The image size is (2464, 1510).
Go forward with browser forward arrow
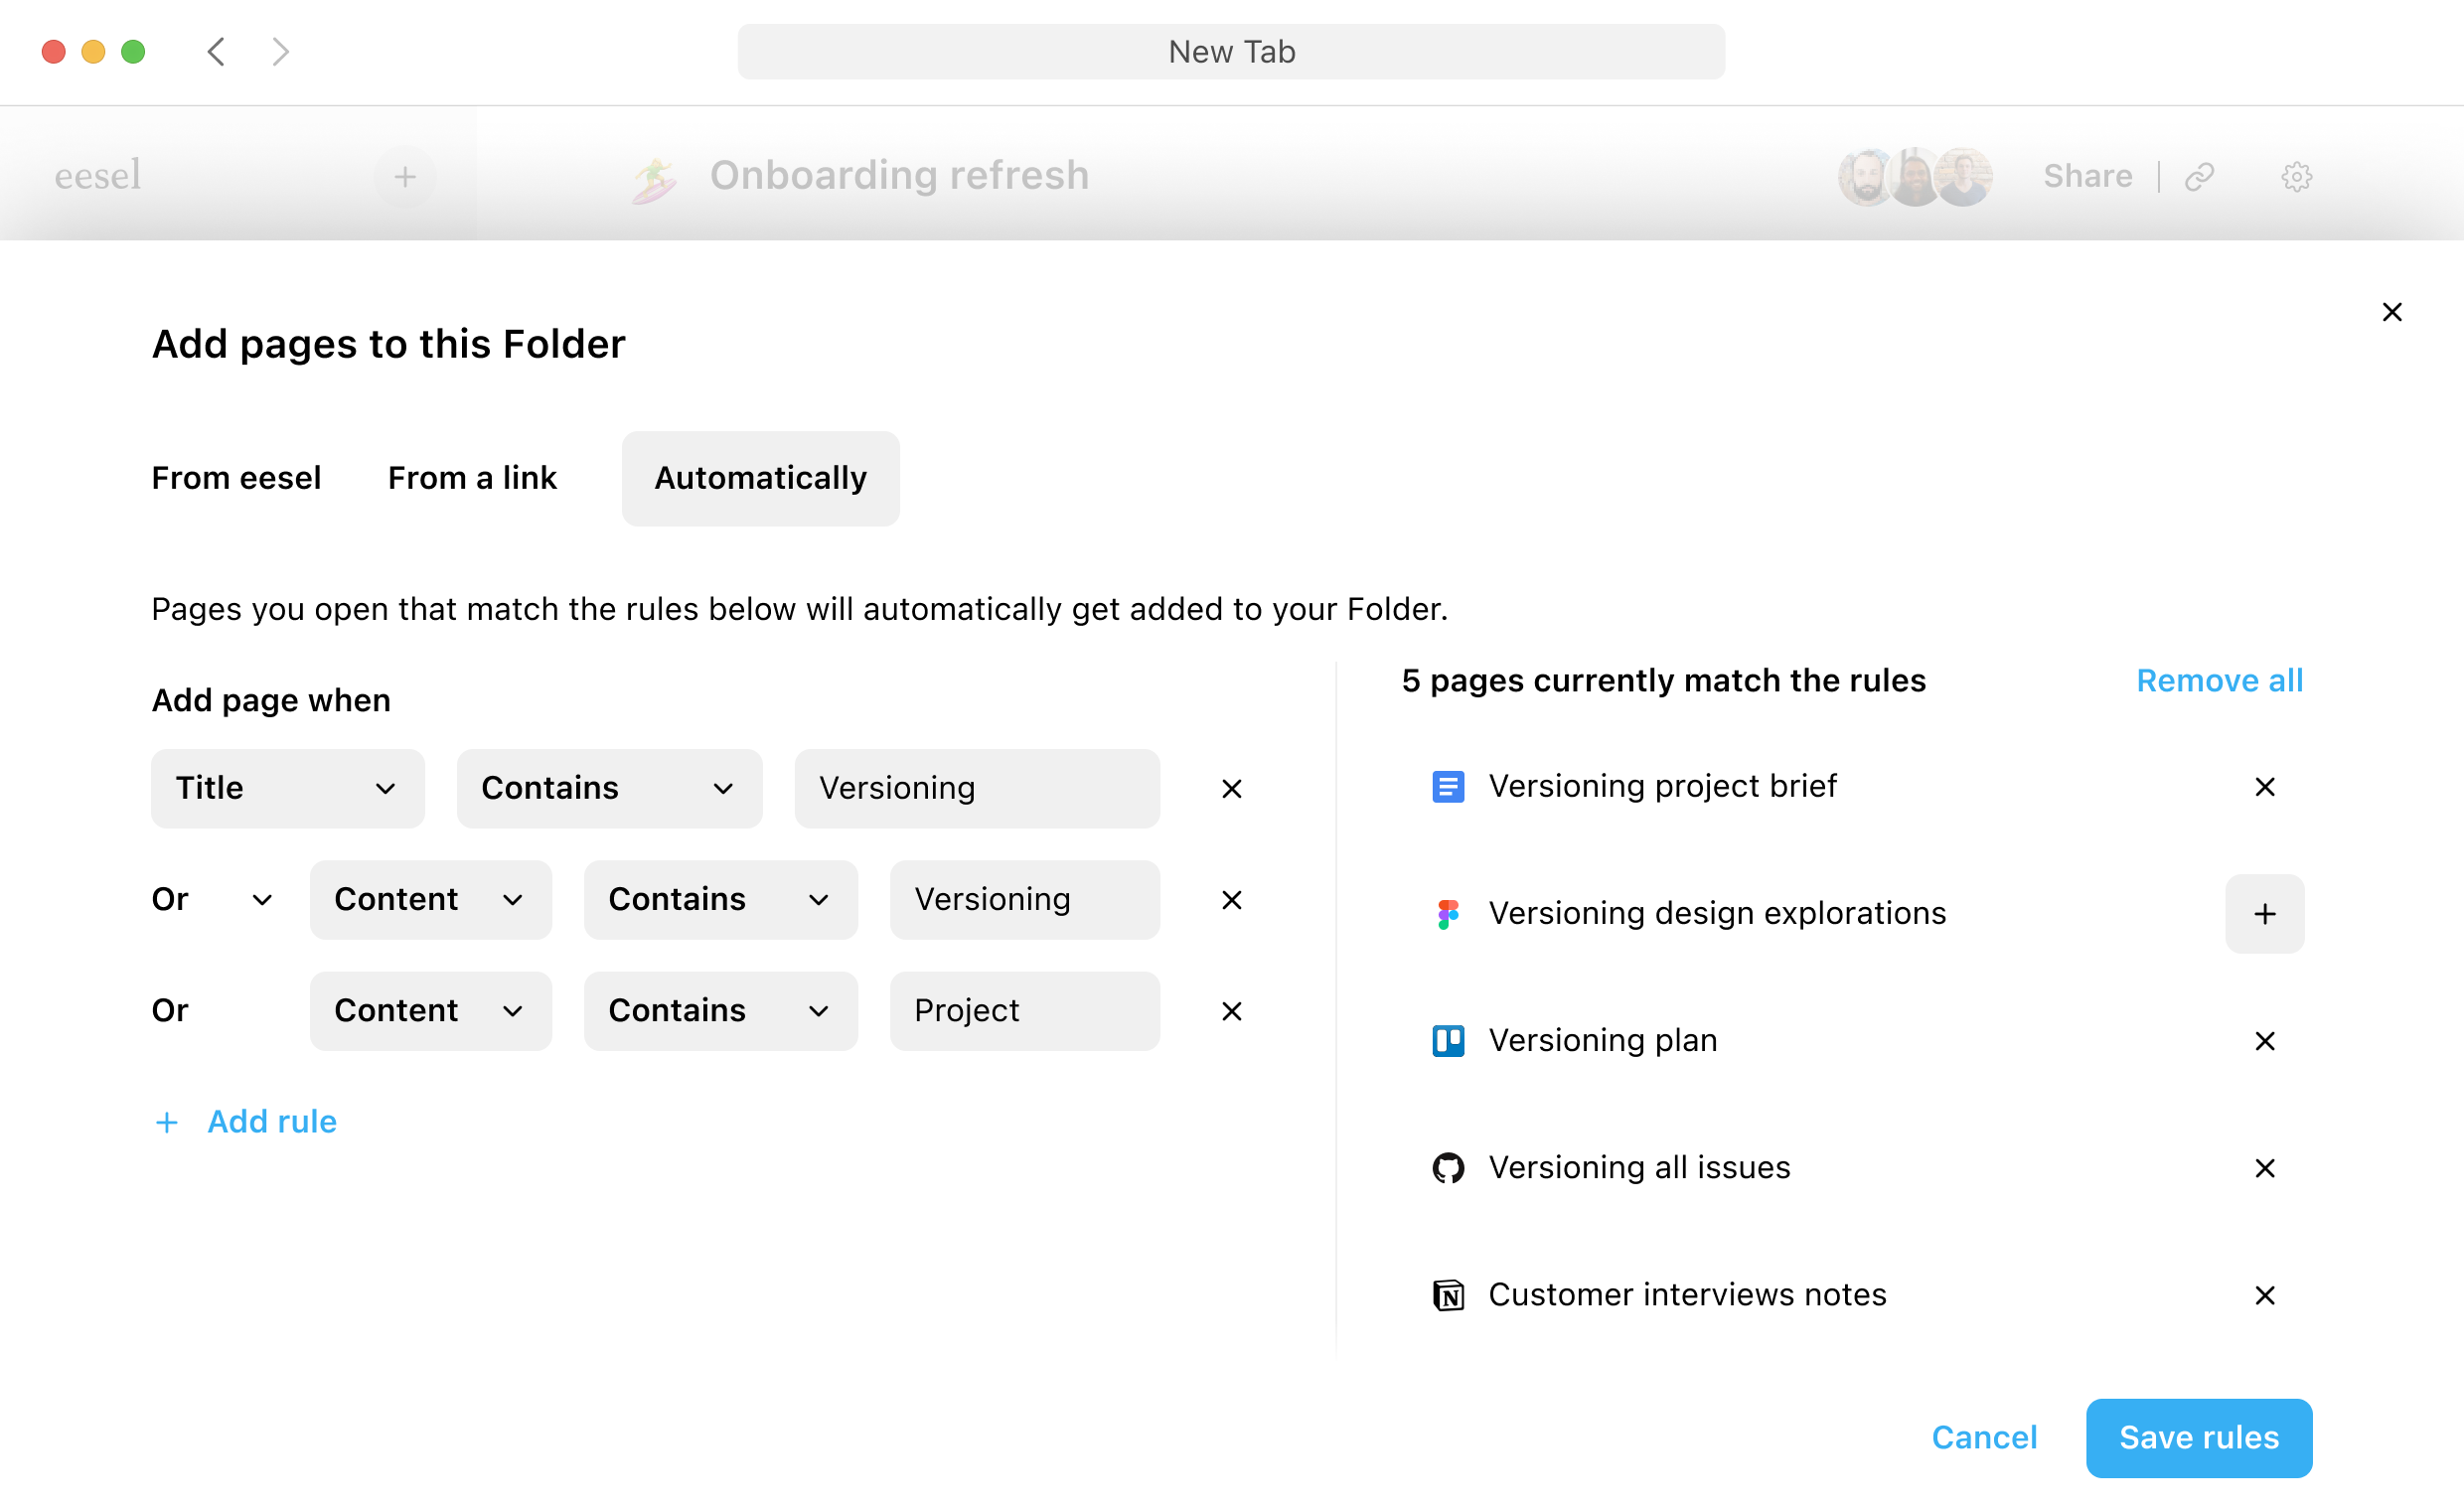(x=280, y=51)
